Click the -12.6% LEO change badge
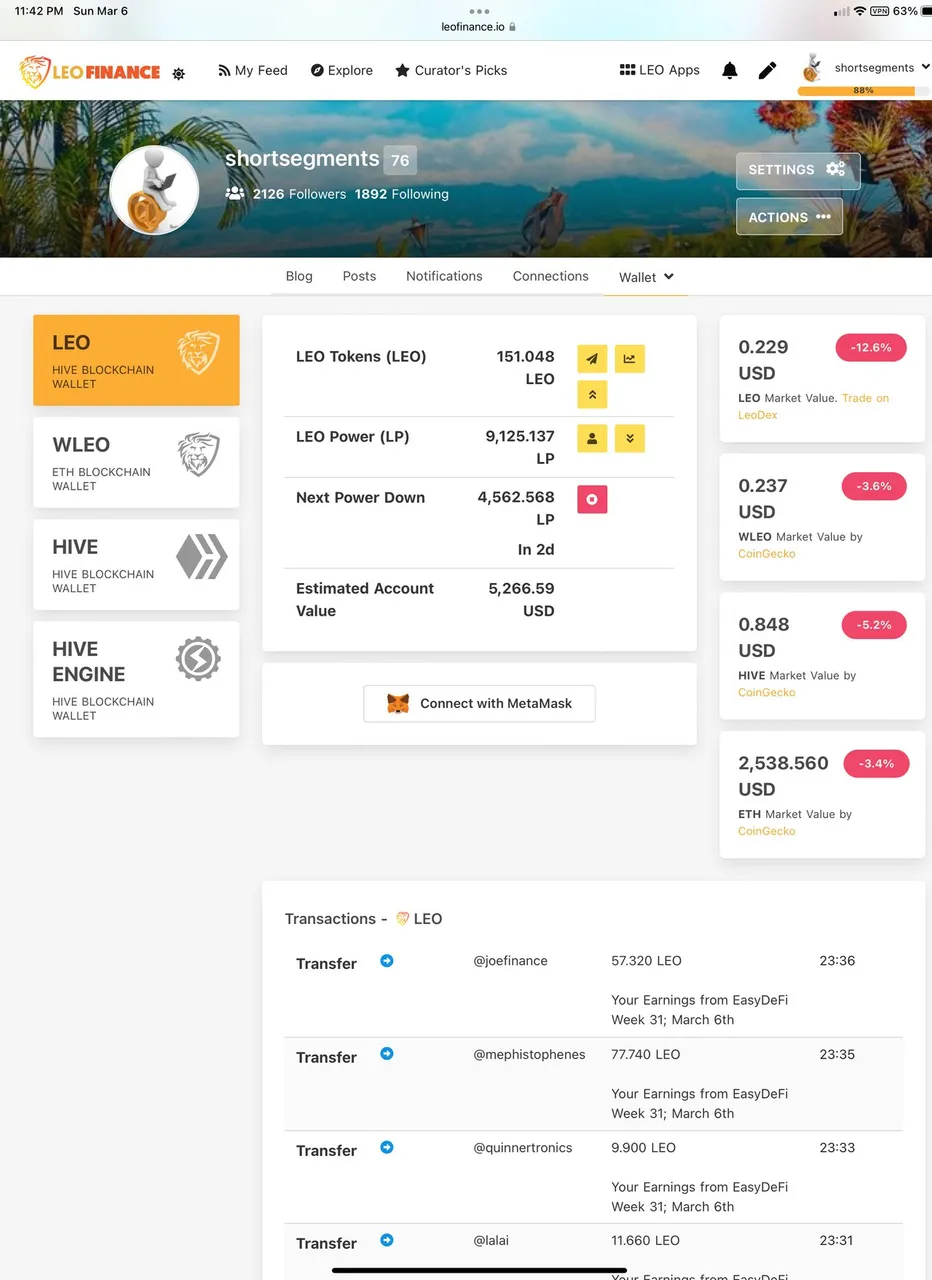Image resolution: width=932 pixels, height=1280 pixels. click(x=871, y=348)
